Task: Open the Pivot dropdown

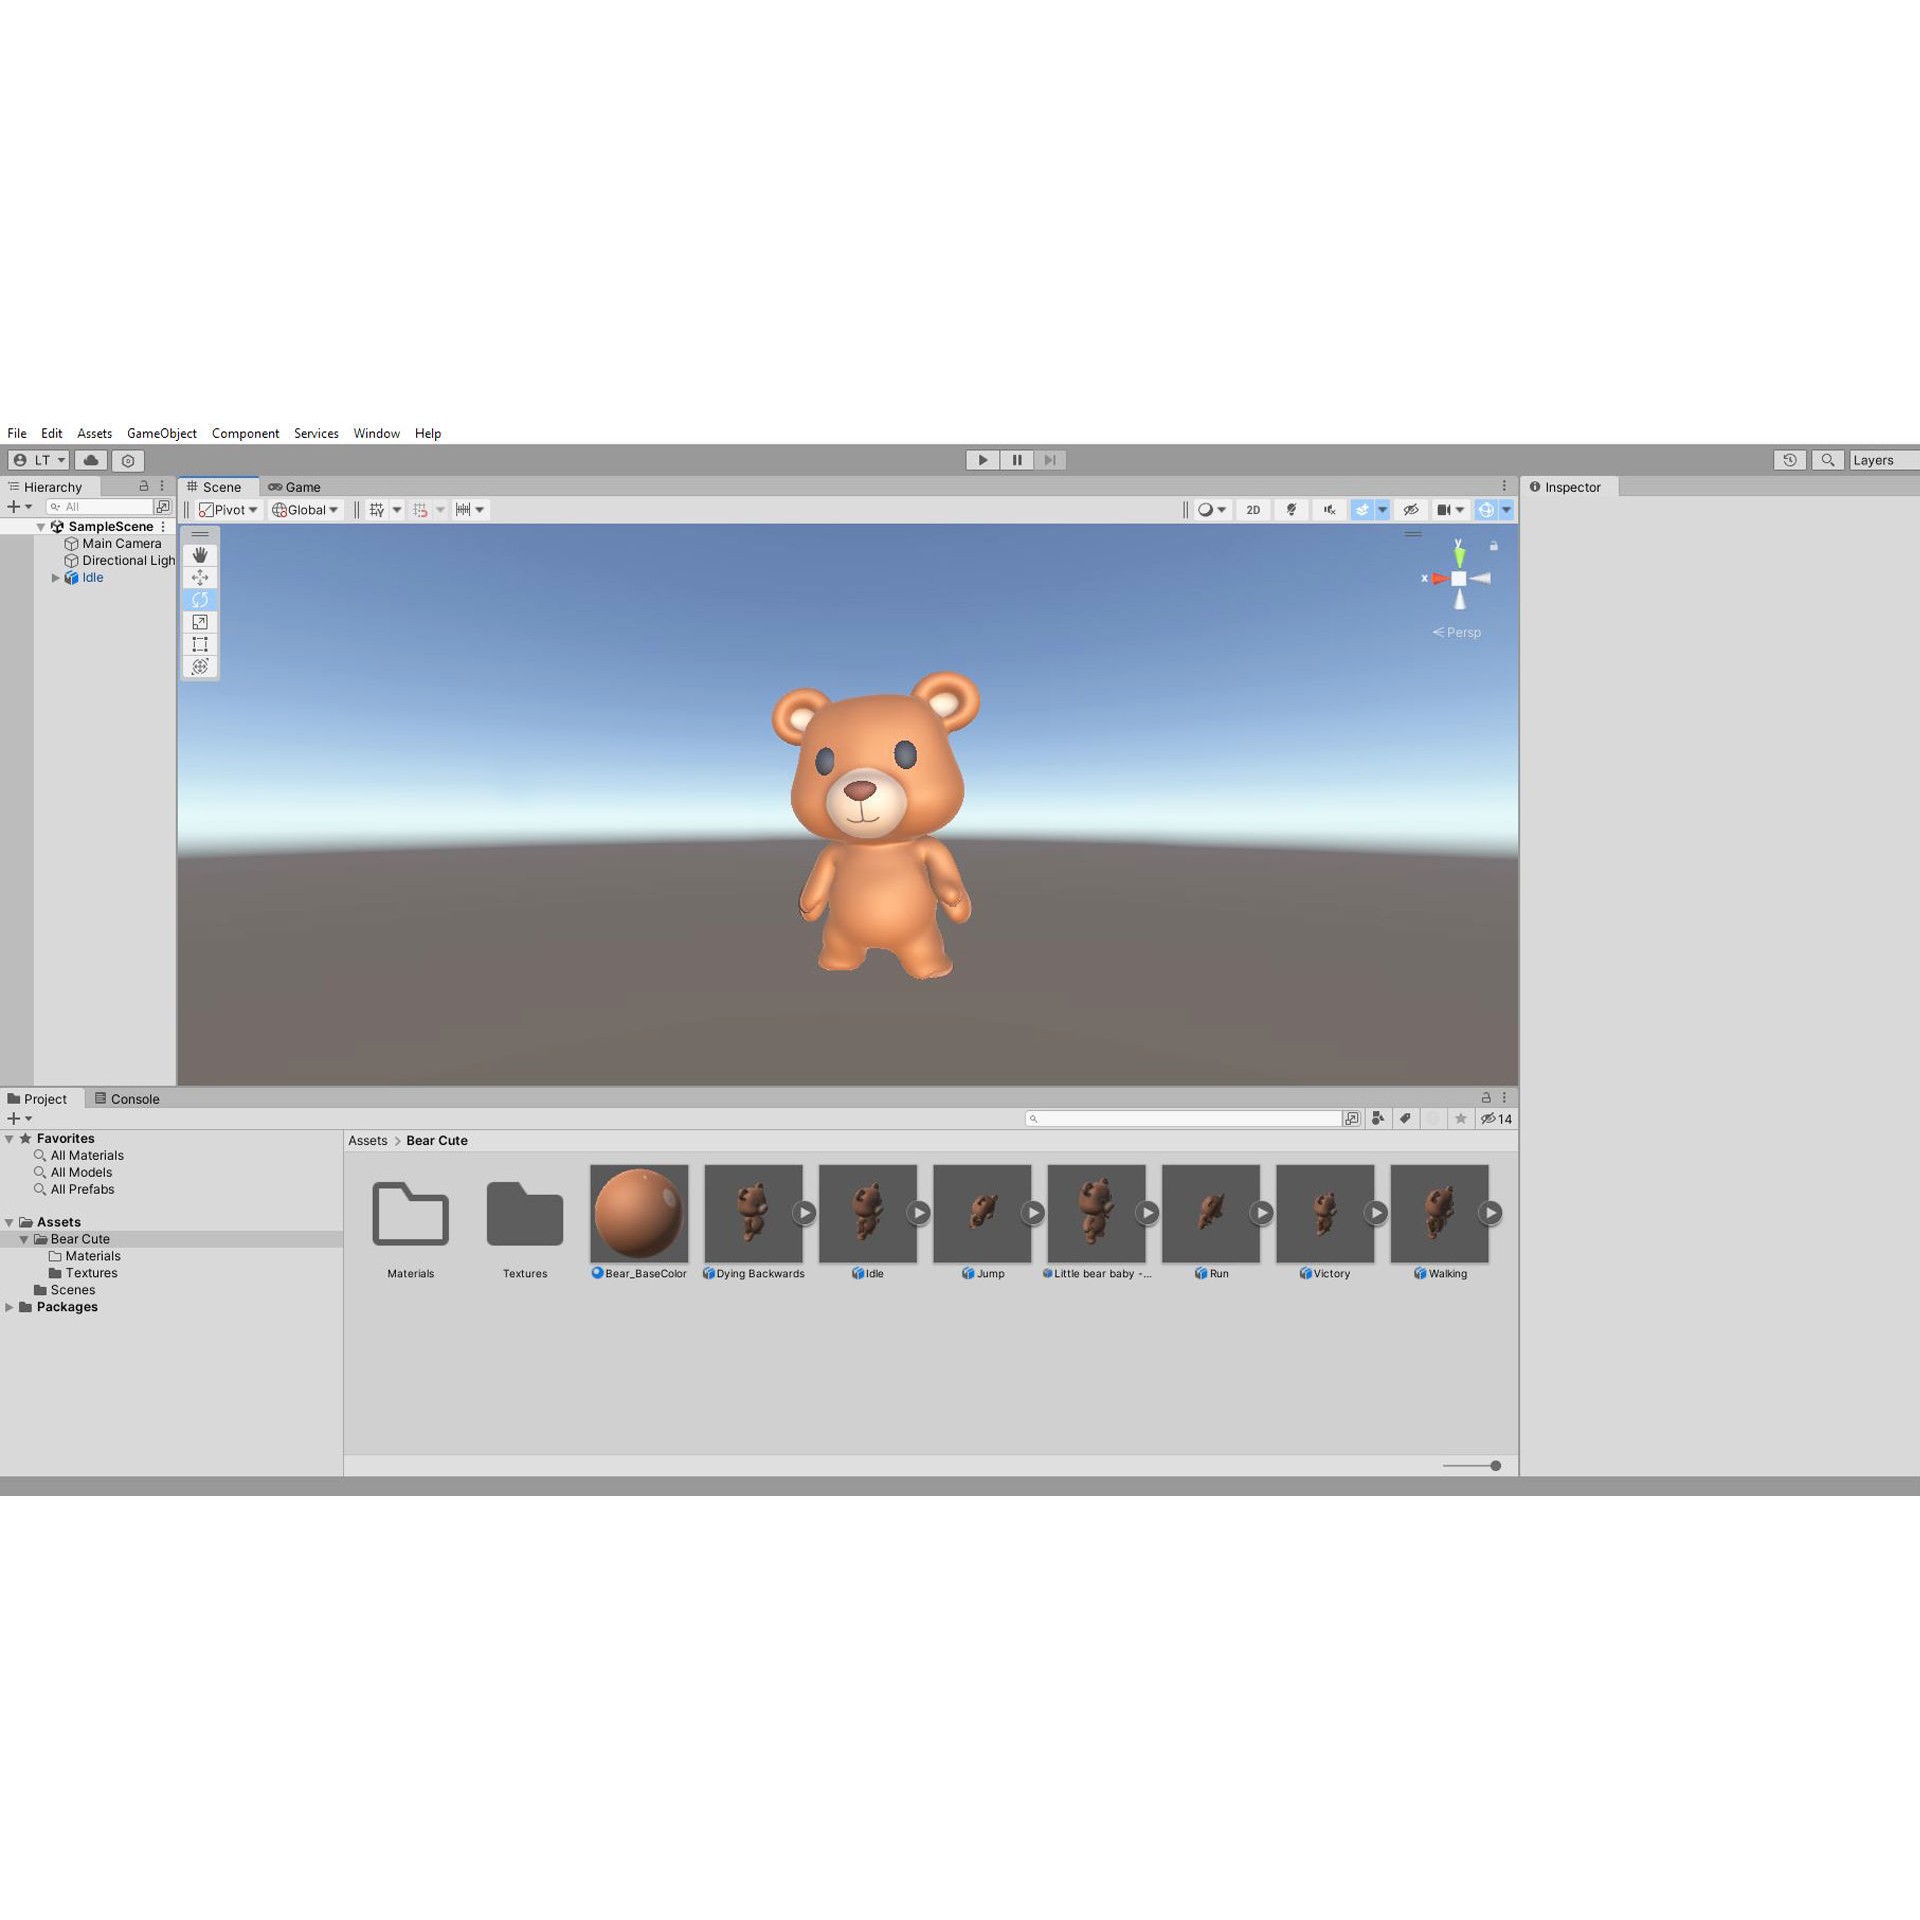Action: 228,510
